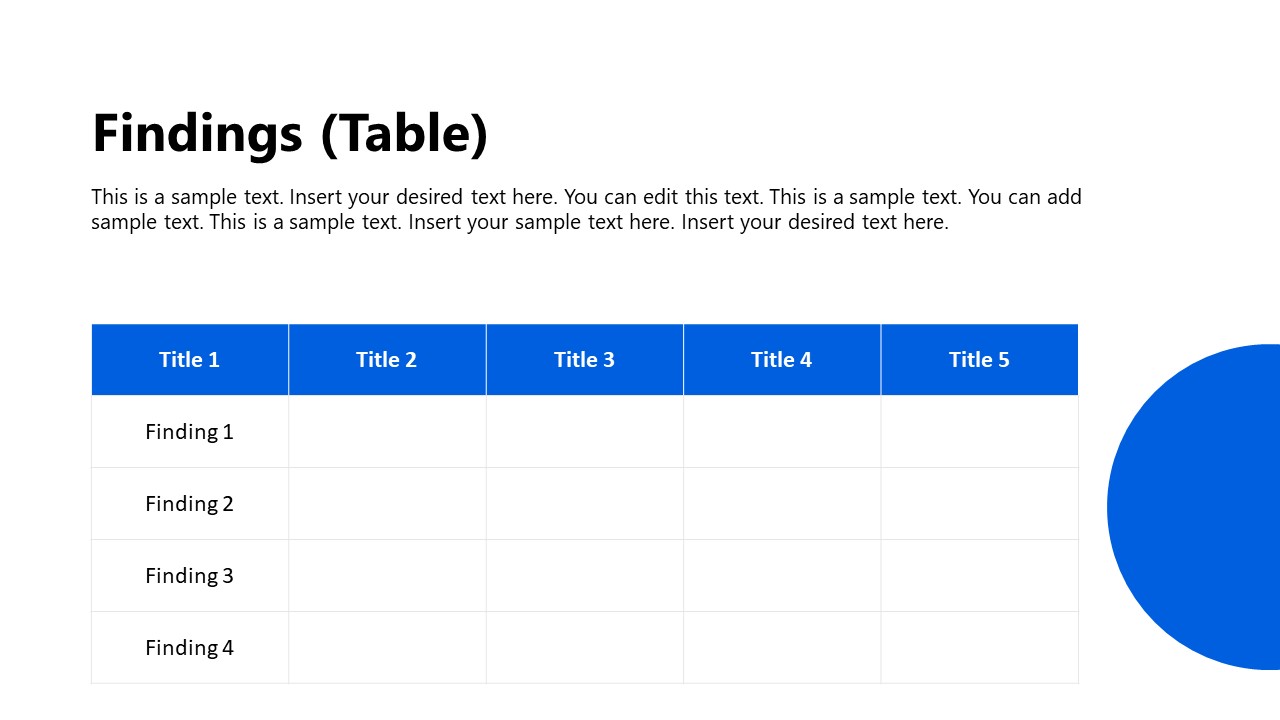This screenshot has height=720, width=1280.
Task: Select the "Finding 1" row label cell
Action: [x=189, y=432]
